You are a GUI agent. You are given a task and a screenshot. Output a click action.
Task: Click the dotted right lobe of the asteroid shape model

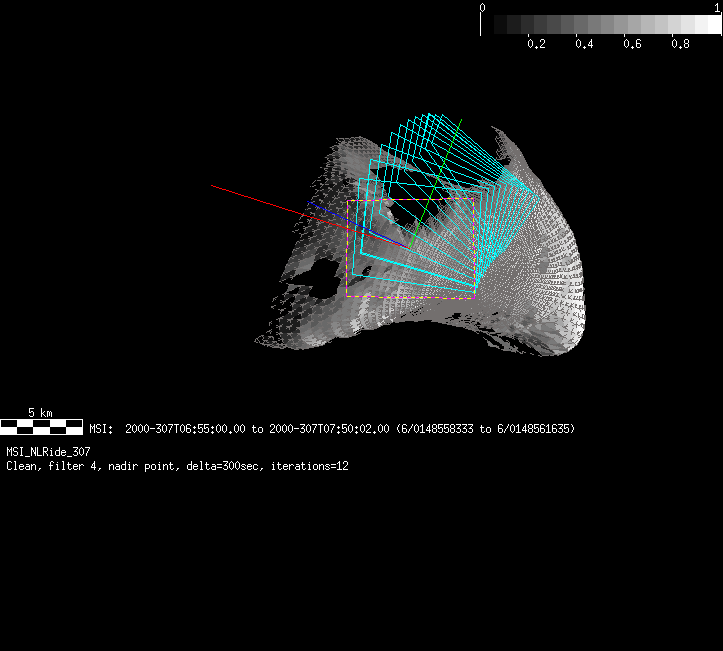(555, 270)
